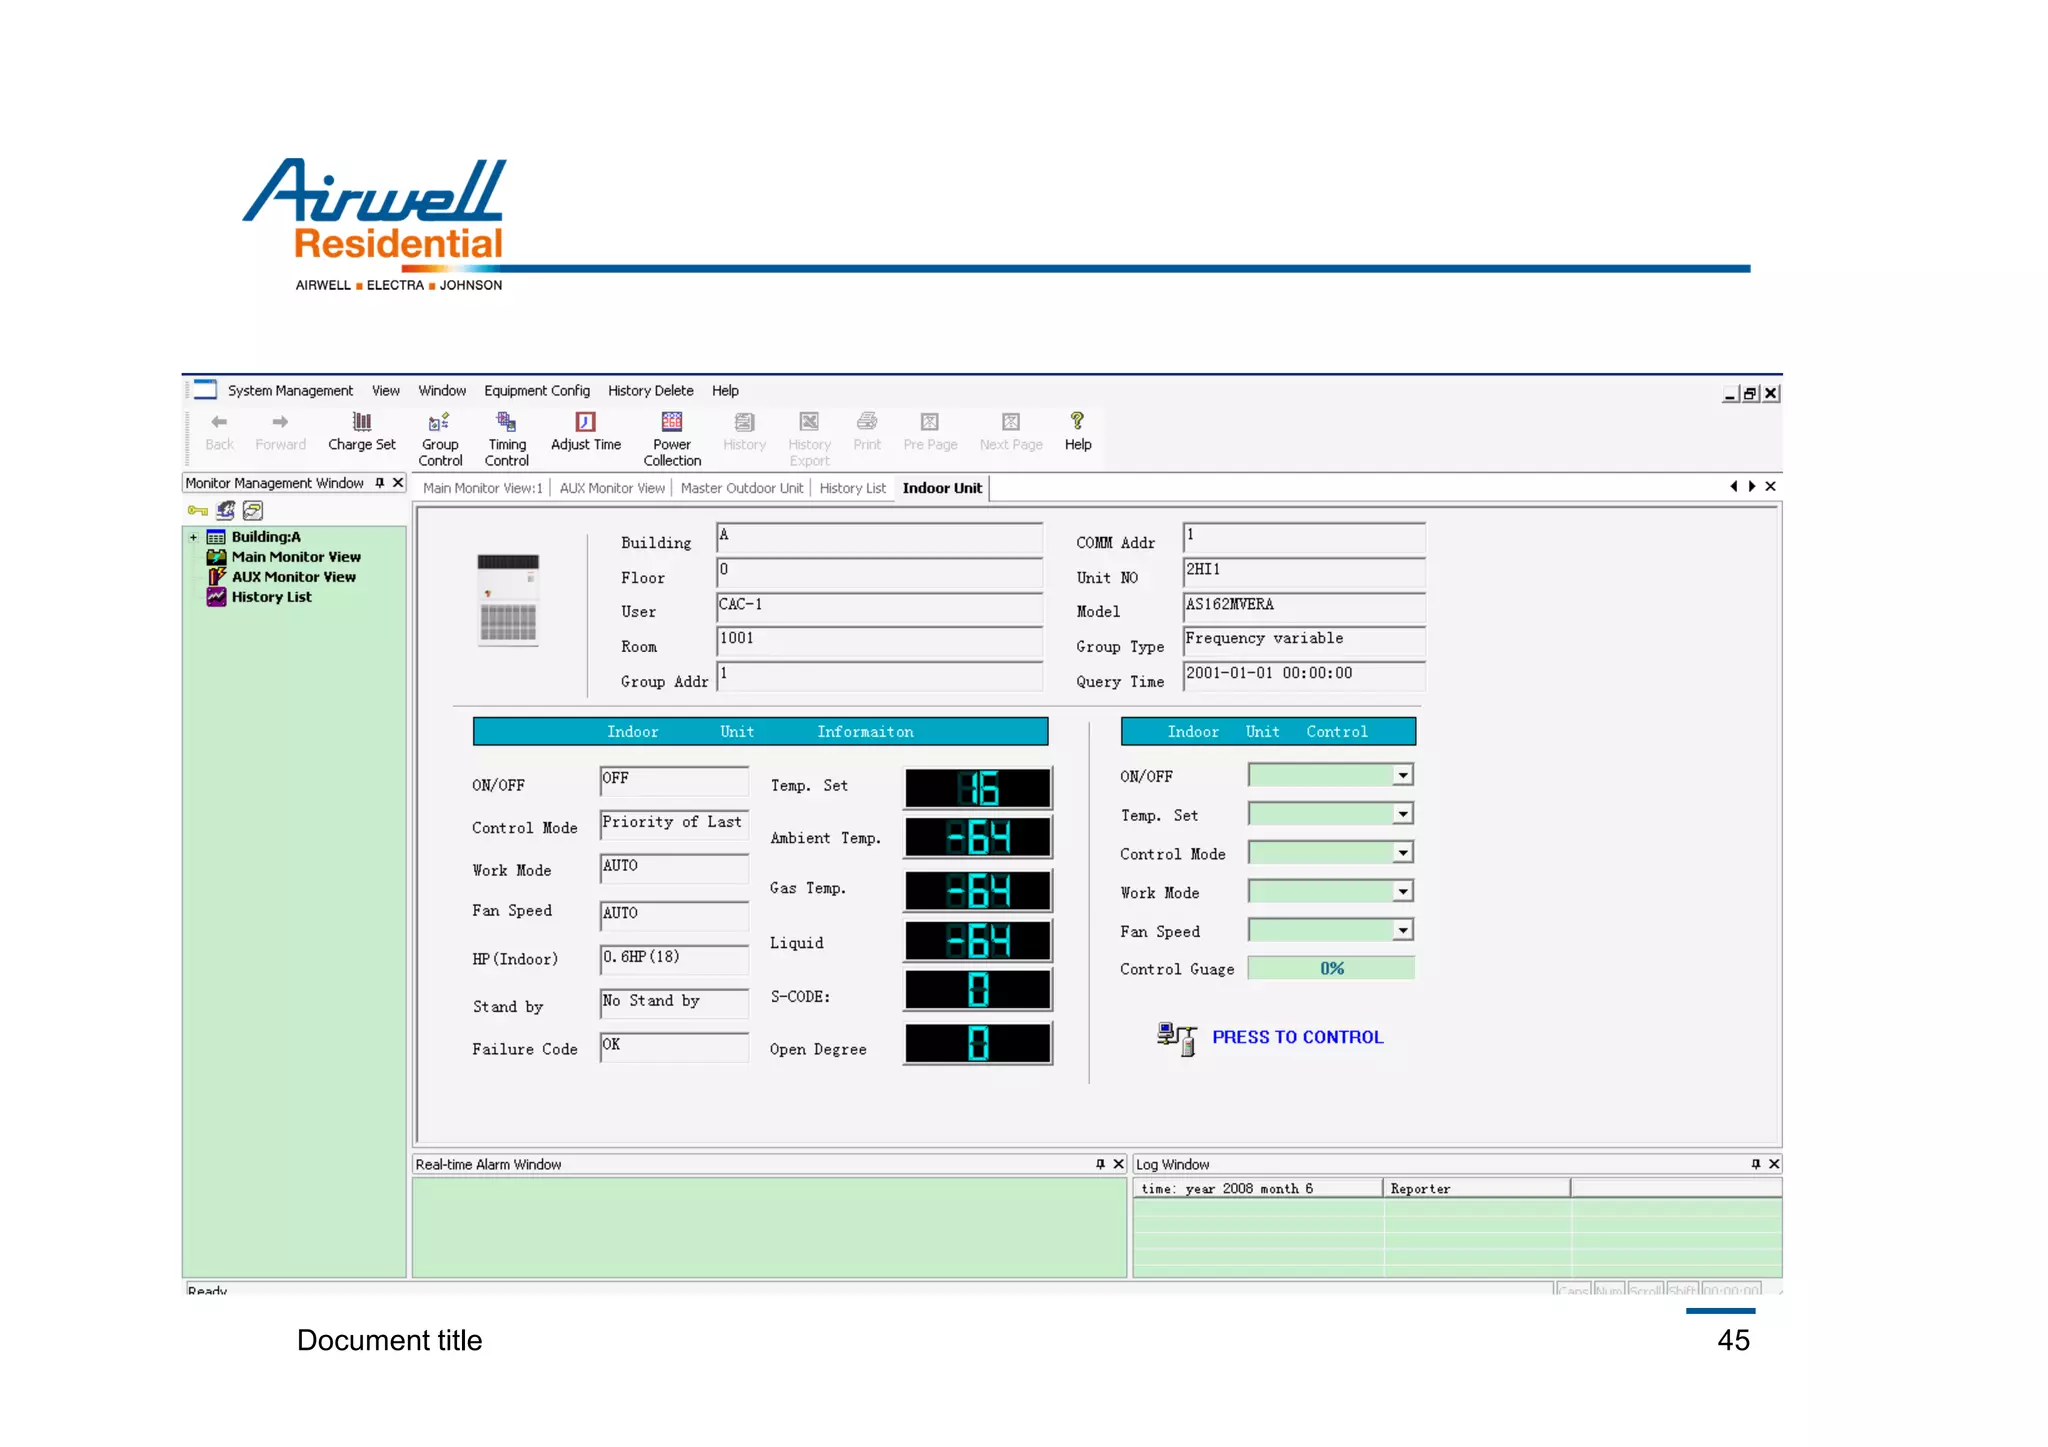Click the Charge Set toolbar icon
Screen dimensions: 2048x1447
click(x=362, y=423)
